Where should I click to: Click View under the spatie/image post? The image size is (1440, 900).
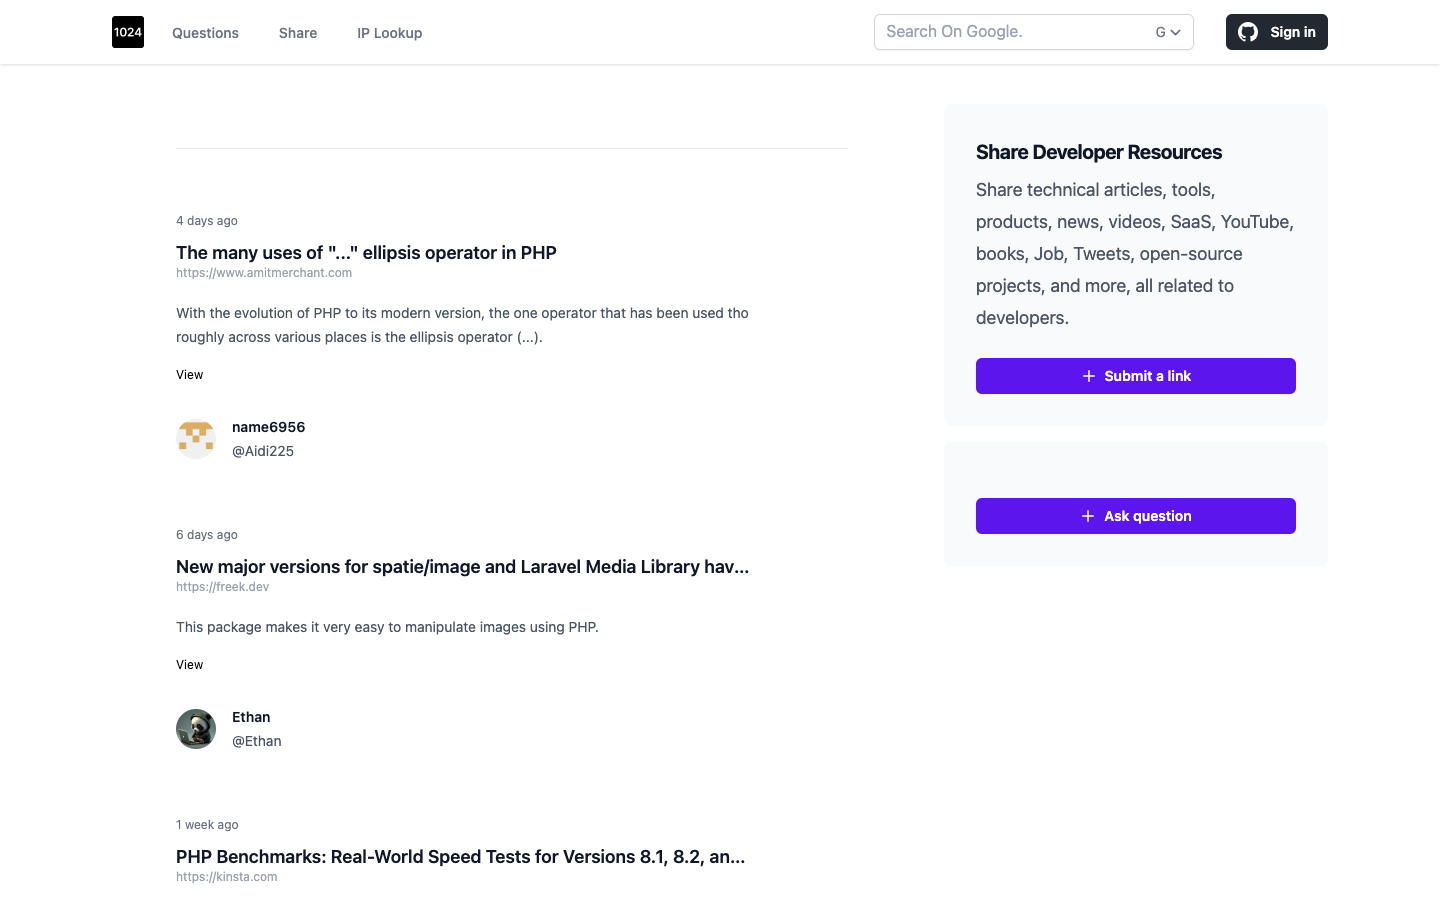point(190,665)
